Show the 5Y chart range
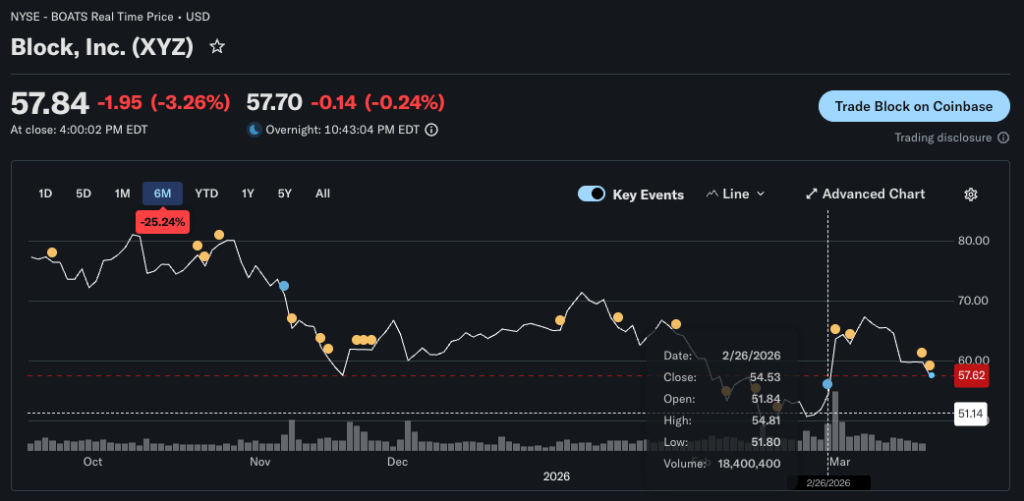Screen dimensions: 1024x501 pos(285,193)
